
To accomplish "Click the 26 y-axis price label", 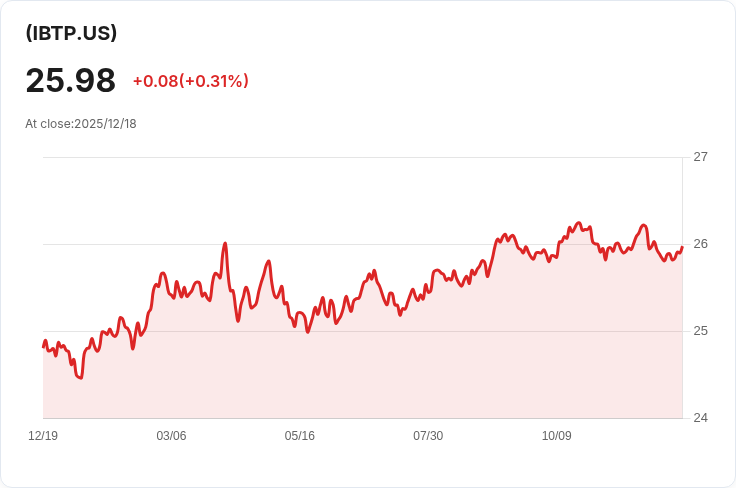I will pos(700,244).
